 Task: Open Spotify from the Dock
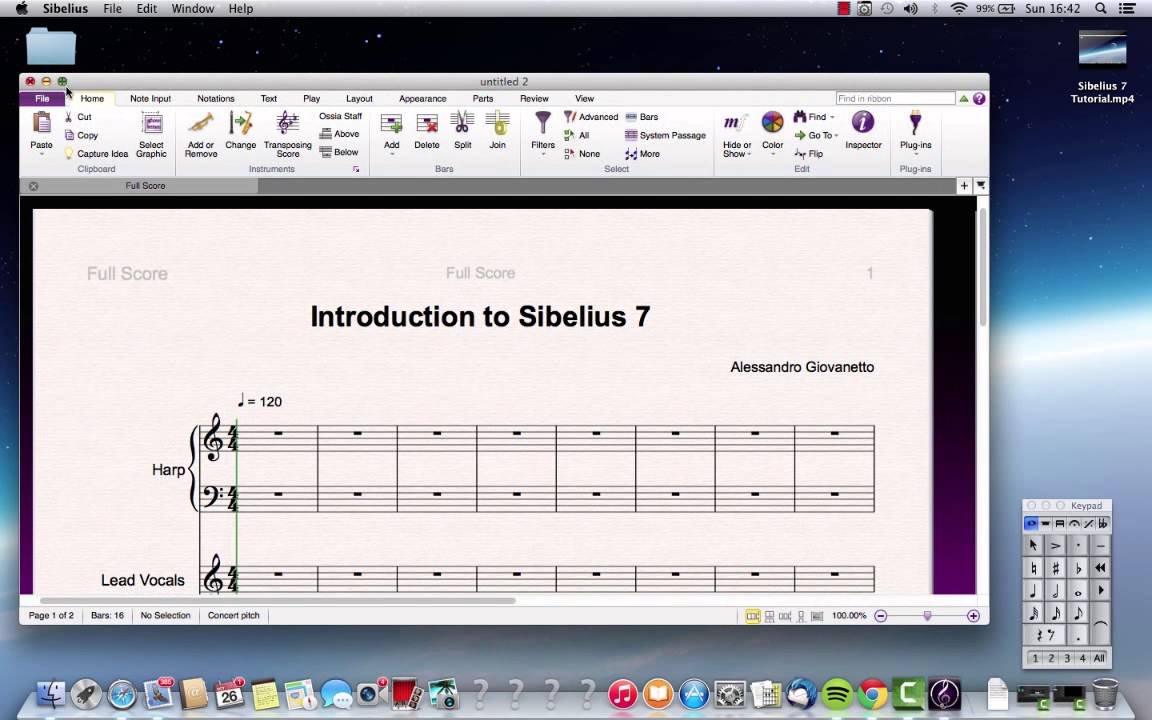837,694
